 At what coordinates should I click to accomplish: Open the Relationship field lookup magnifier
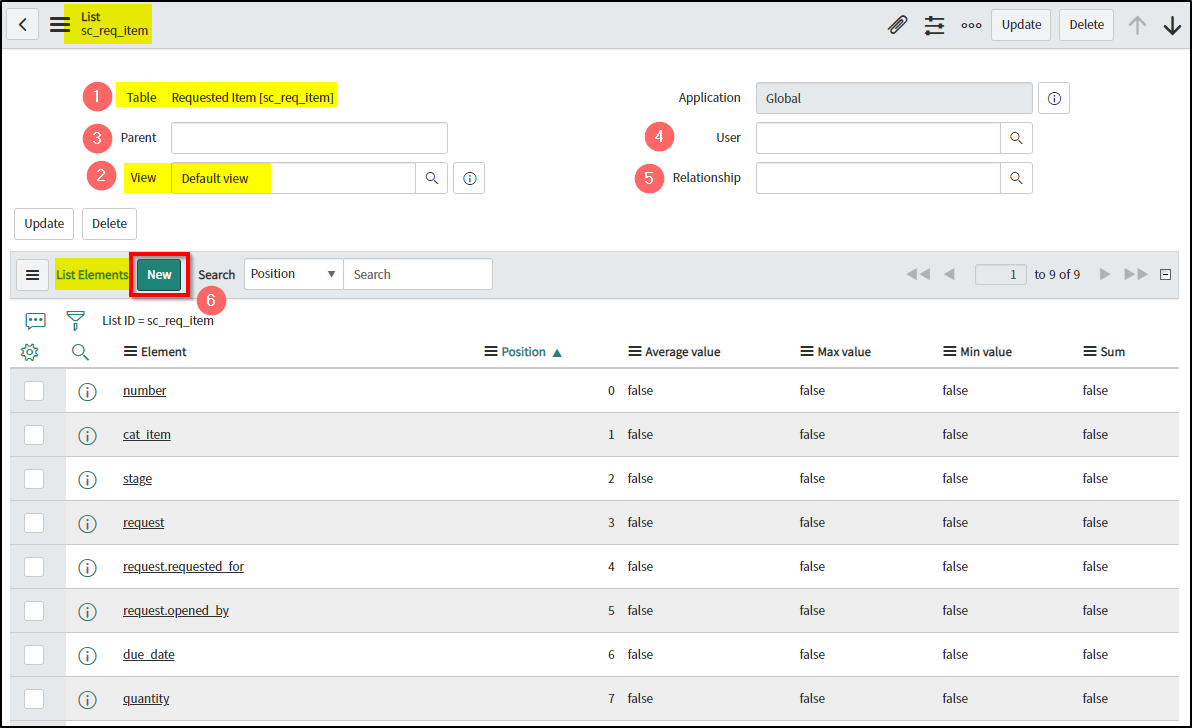1016,177
